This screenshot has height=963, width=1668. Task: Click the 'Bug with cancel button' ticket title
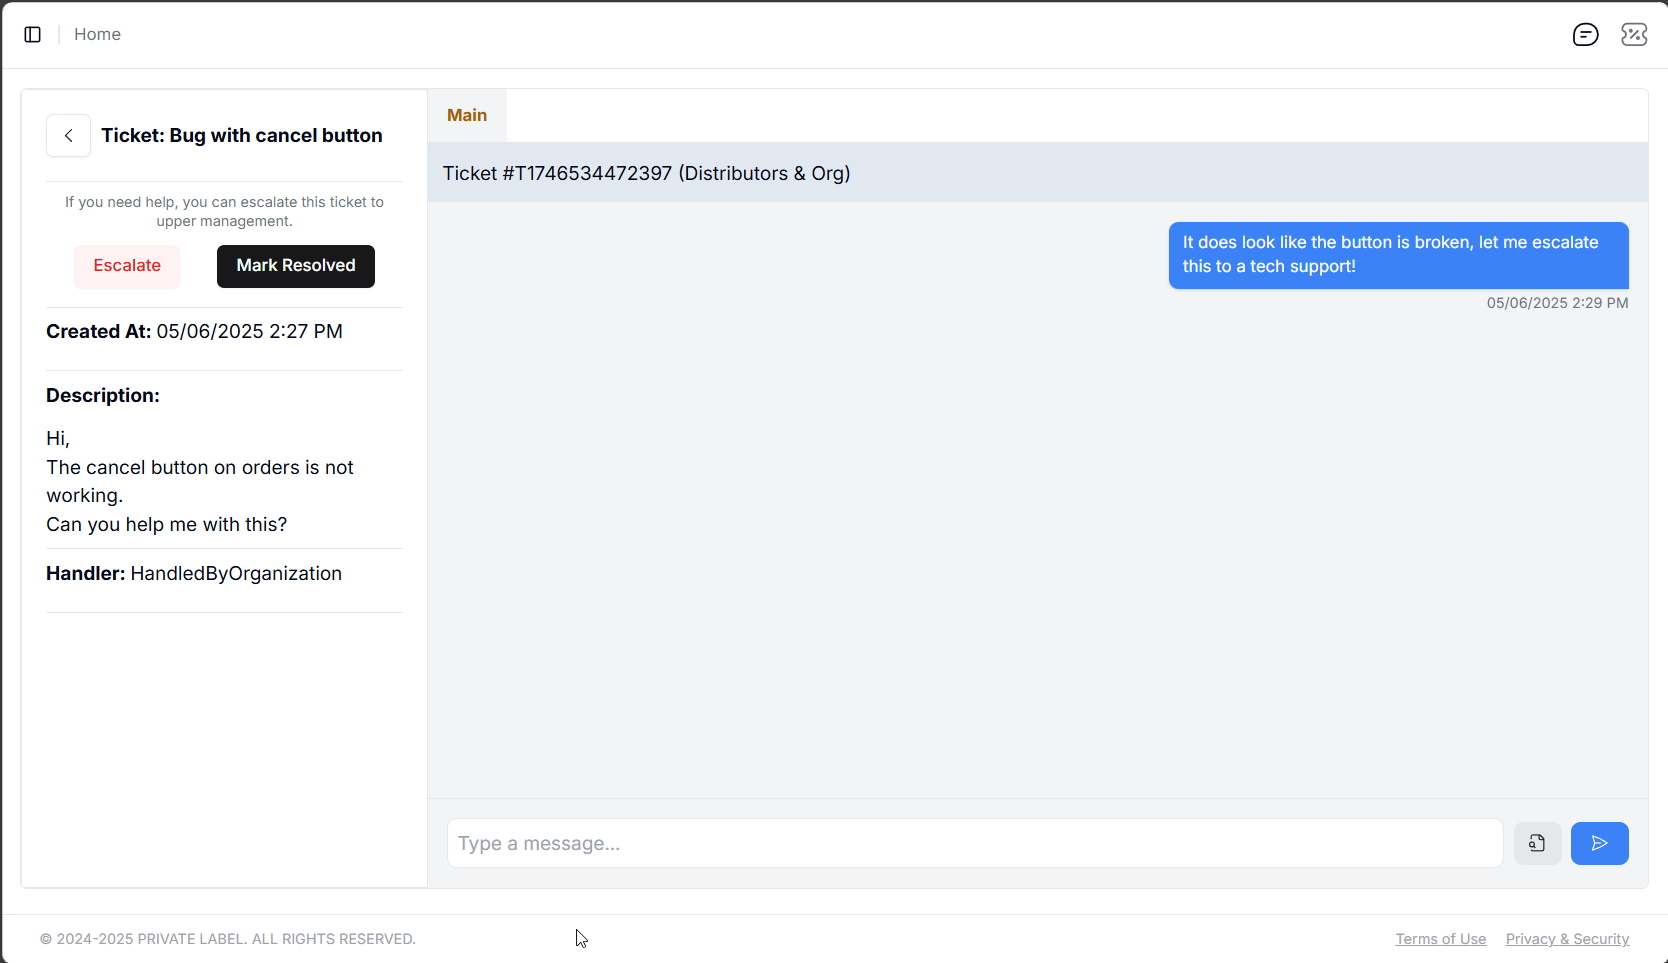(x=242, y=136)
